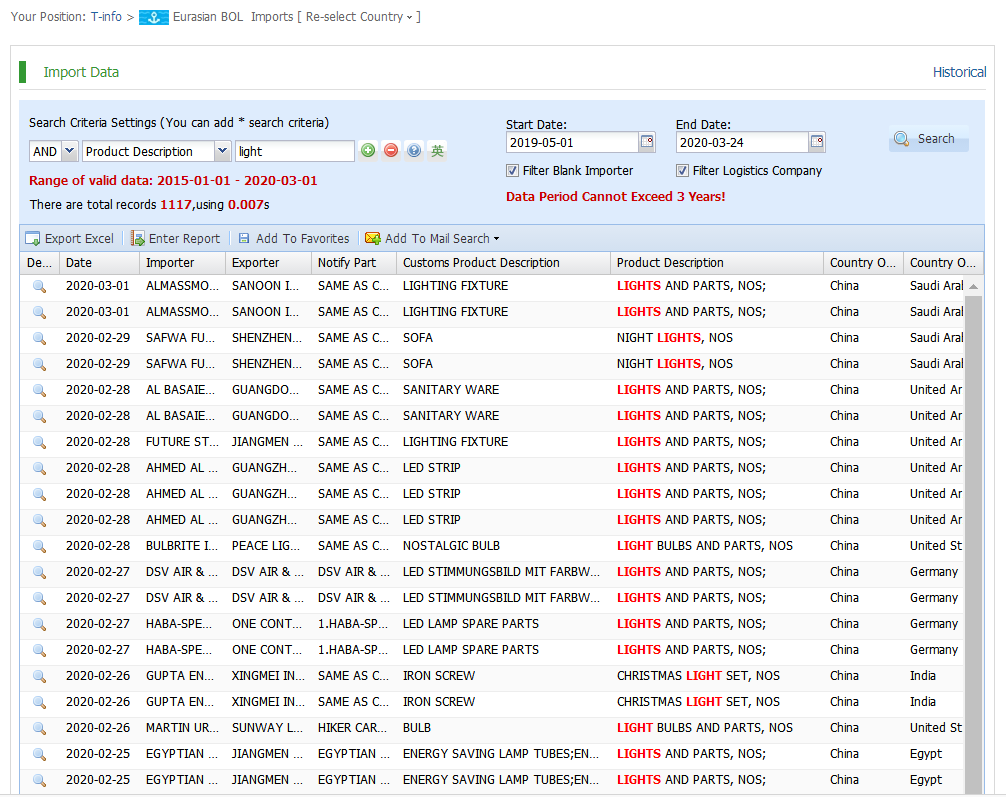Viewport: 1006px width, 797px height.
Task: Open details magnifier for first ALMASSMO row
Action: [x=40, y=286]
